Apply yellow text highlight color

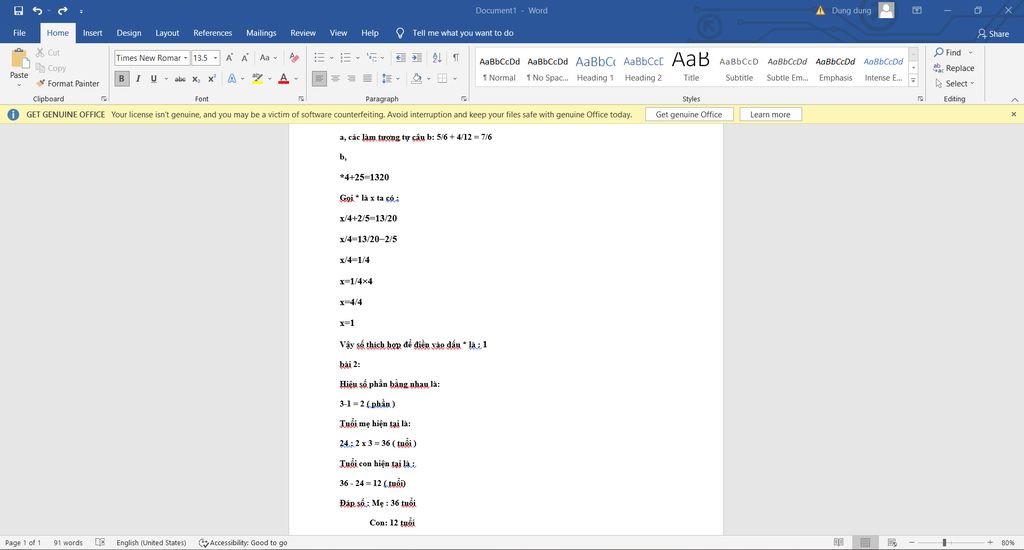pyautogui.click(x=258, y=78)
